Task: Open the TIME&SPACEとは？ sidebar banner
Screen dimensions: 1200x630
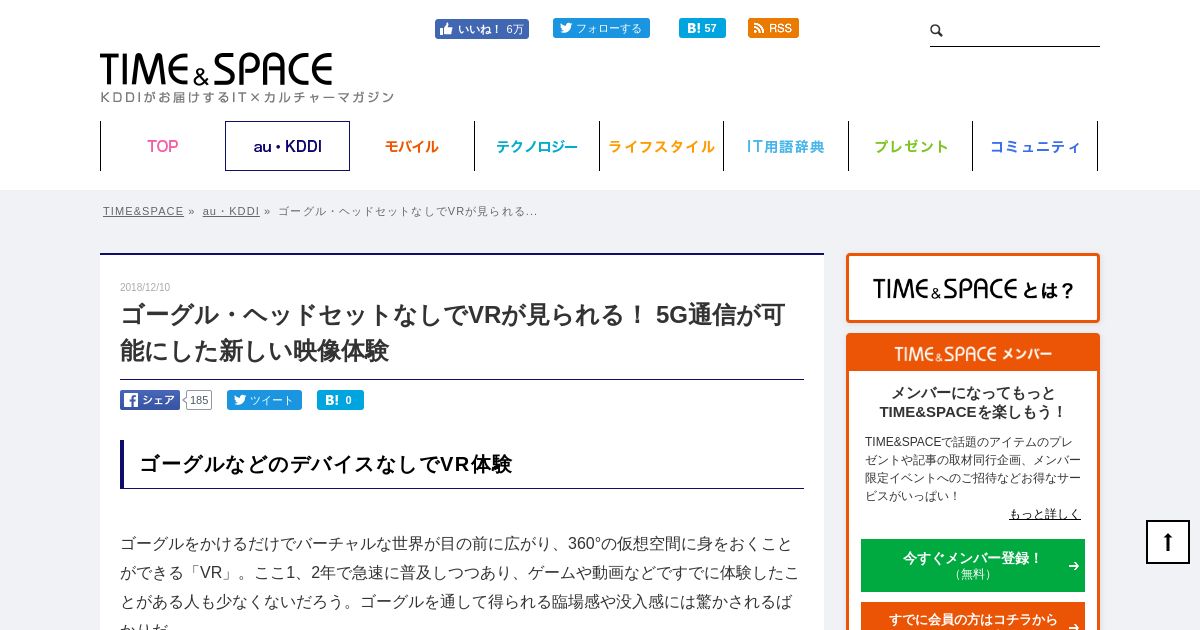Action: (973, 288)
